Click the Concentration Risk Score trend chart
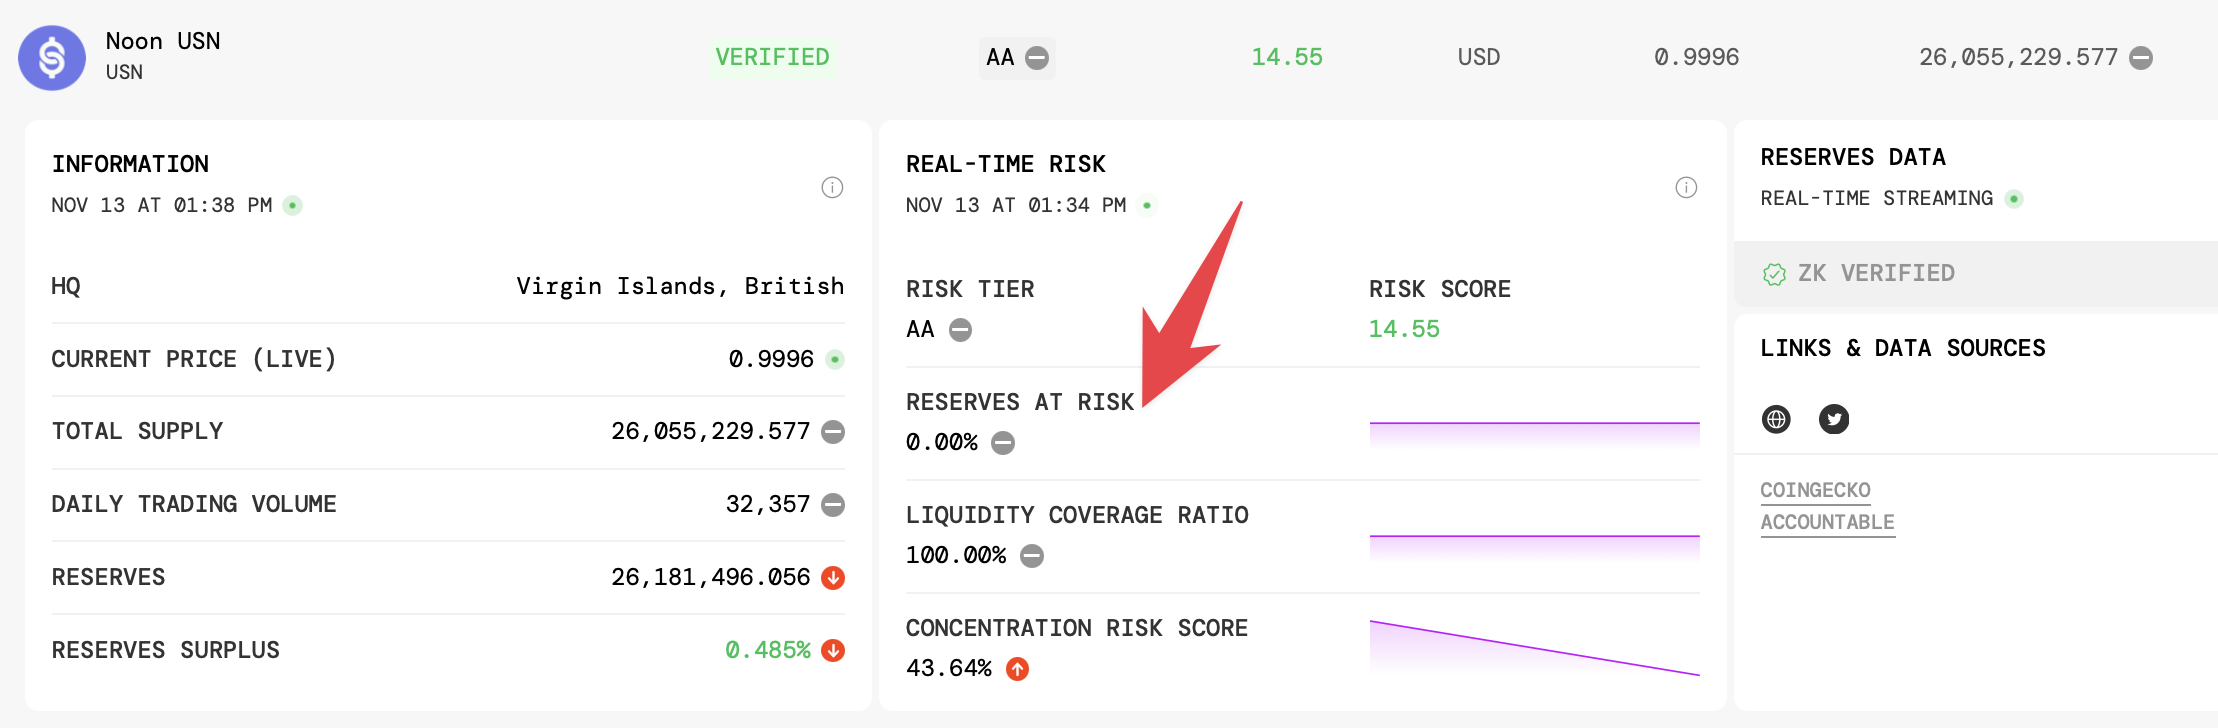The image size is (2218, 728). tap(1534, 648)
